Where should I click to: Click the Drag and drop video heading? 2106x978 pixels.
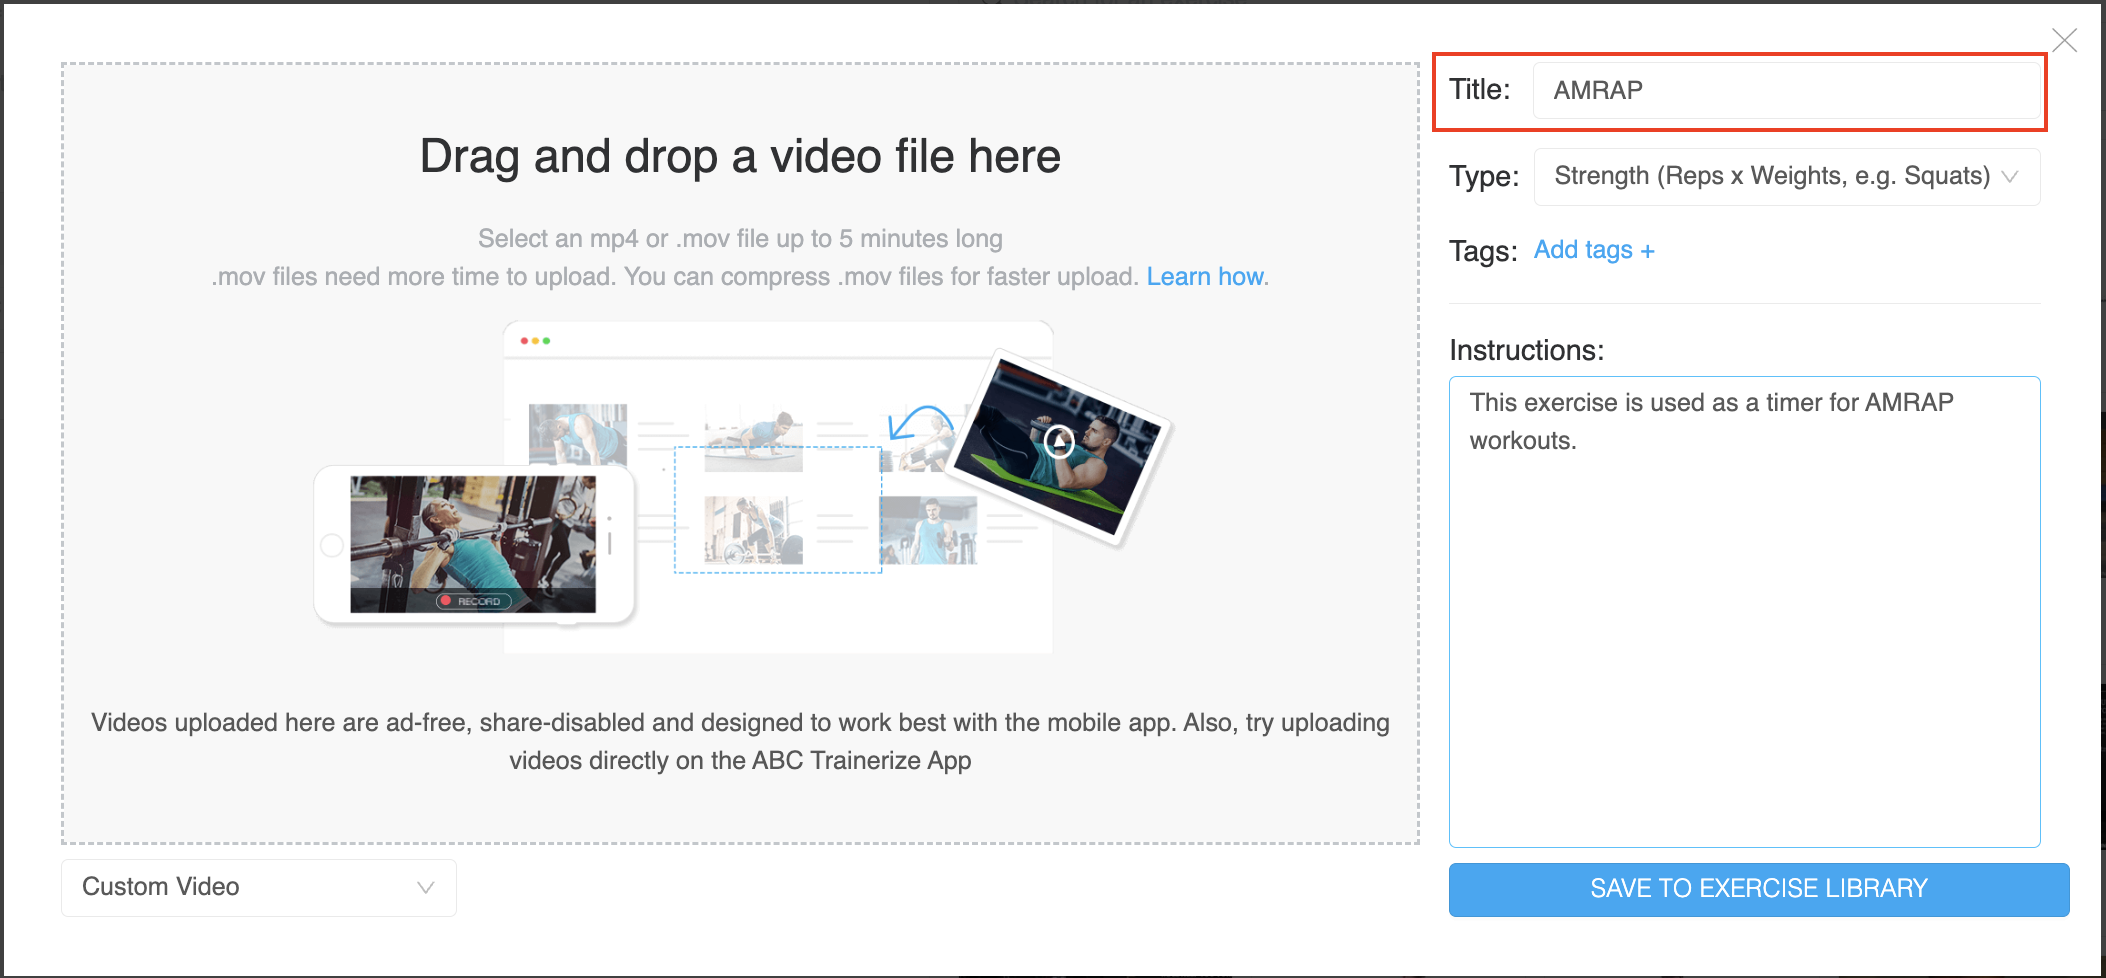pyautogui.click(x=740, y=157)
